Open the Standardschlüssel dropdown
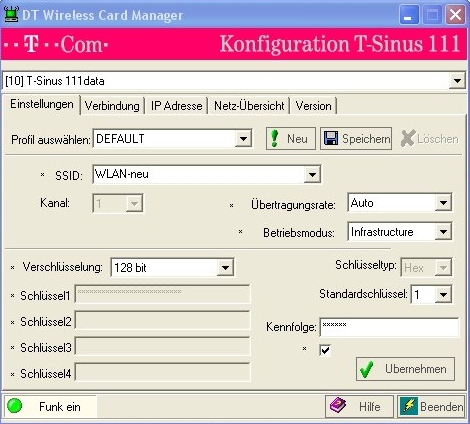This screenshot has width=470, height=424. point(443,294)
